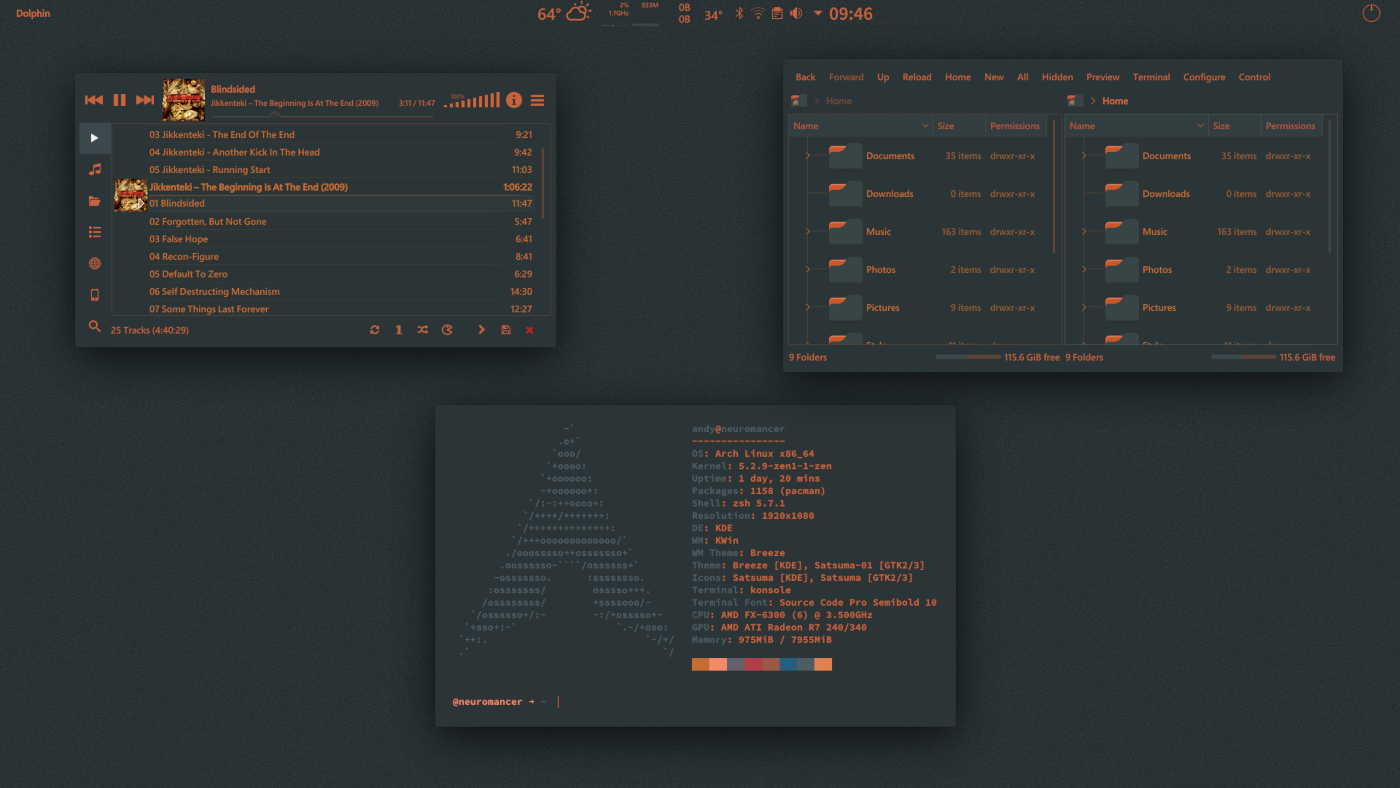1400x788 pixels.
Task: Expand Photos folder in left pane
Action: tap(807, 269)
